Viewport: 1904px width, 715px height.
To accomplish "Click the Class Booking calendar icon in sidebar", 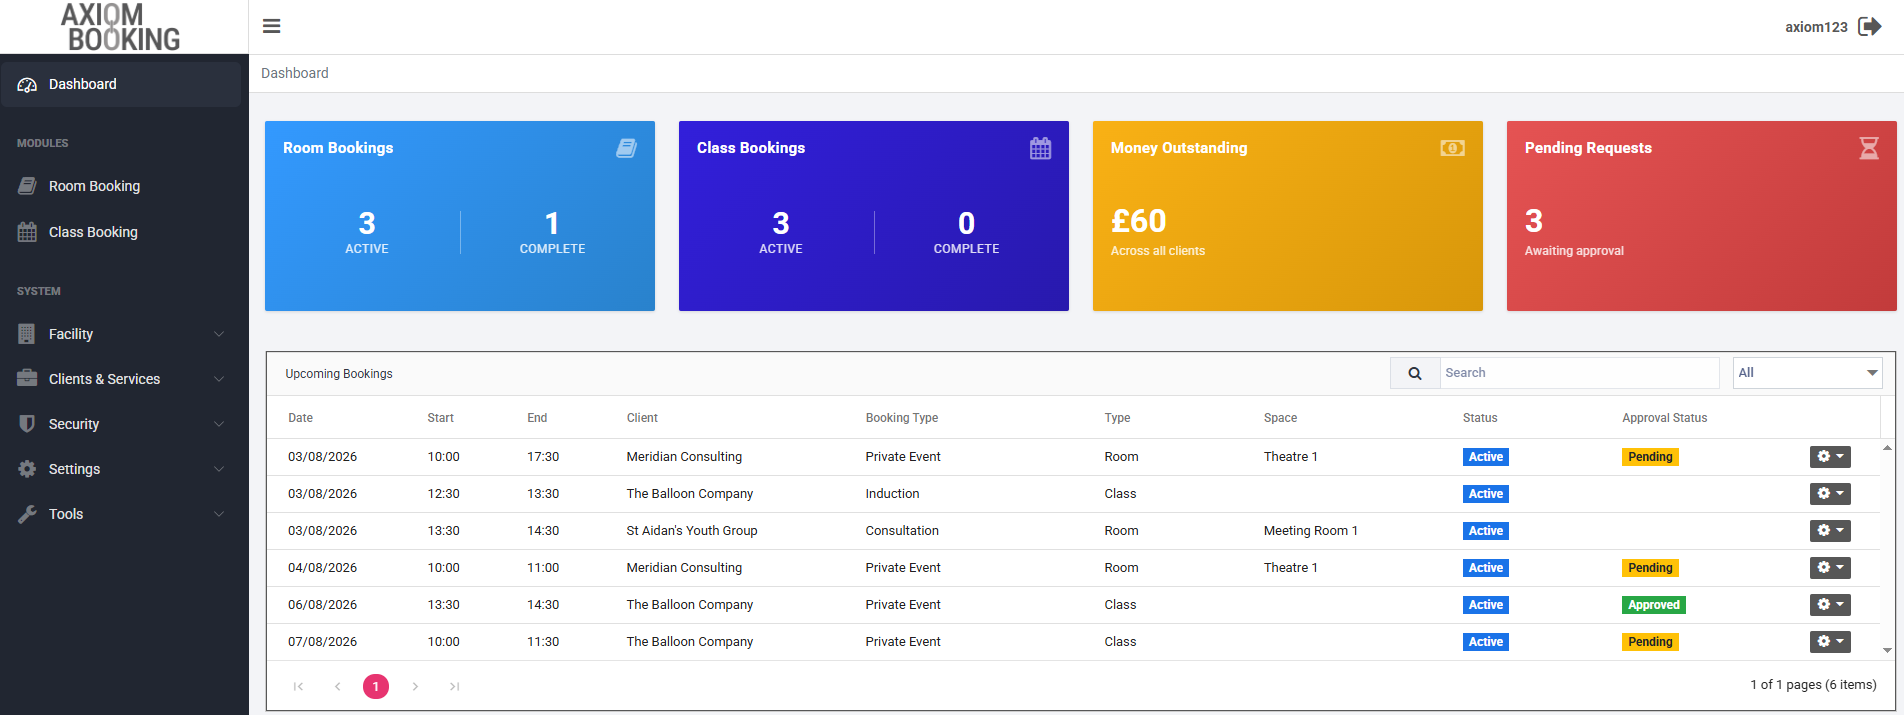I will pyautogui.click(x=27, y=232).
